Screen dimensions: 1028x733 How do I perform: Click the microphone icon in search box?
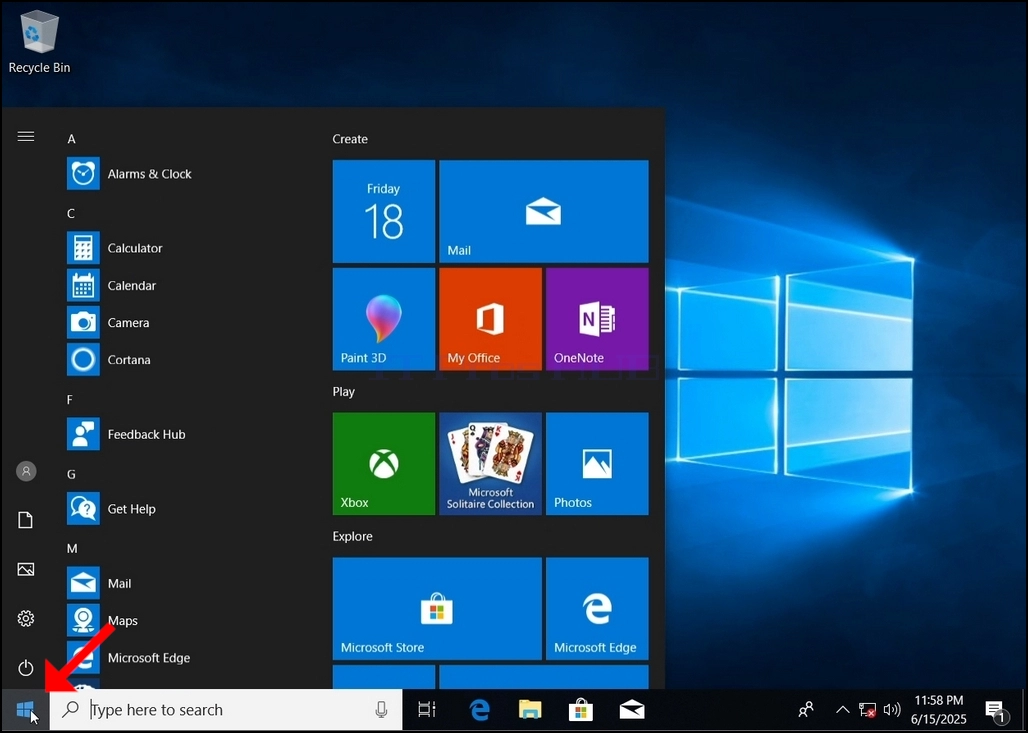[381, 709]
